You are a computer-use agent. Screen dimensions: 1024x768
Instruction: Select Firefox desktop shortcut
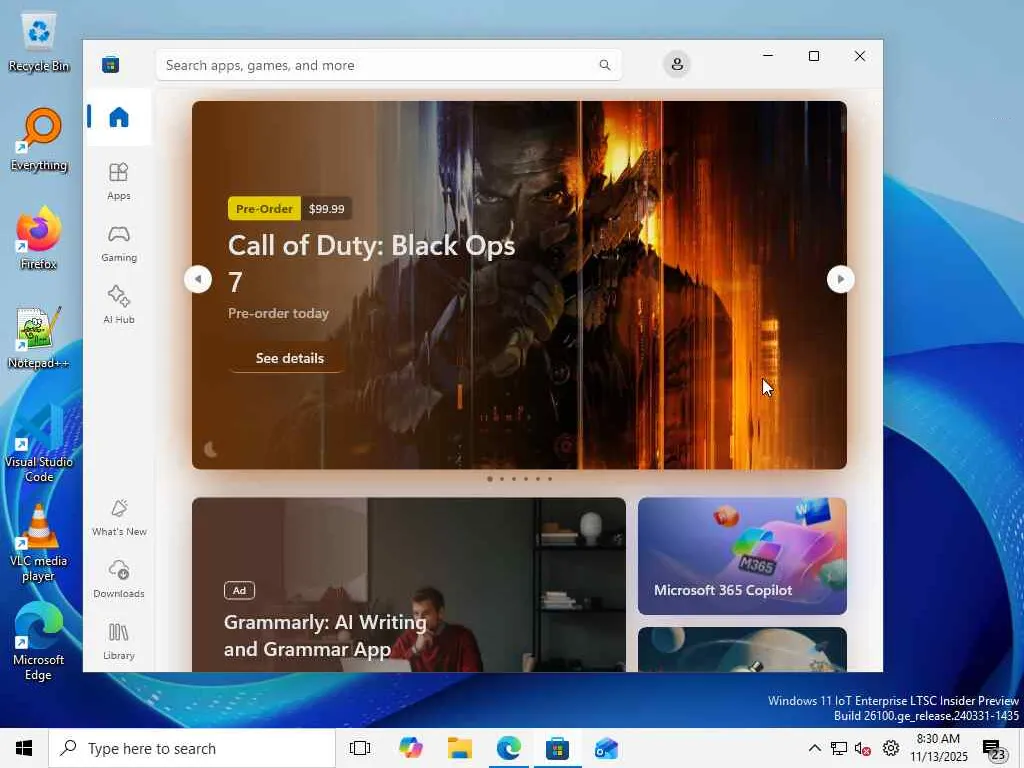tap(39, 238)
